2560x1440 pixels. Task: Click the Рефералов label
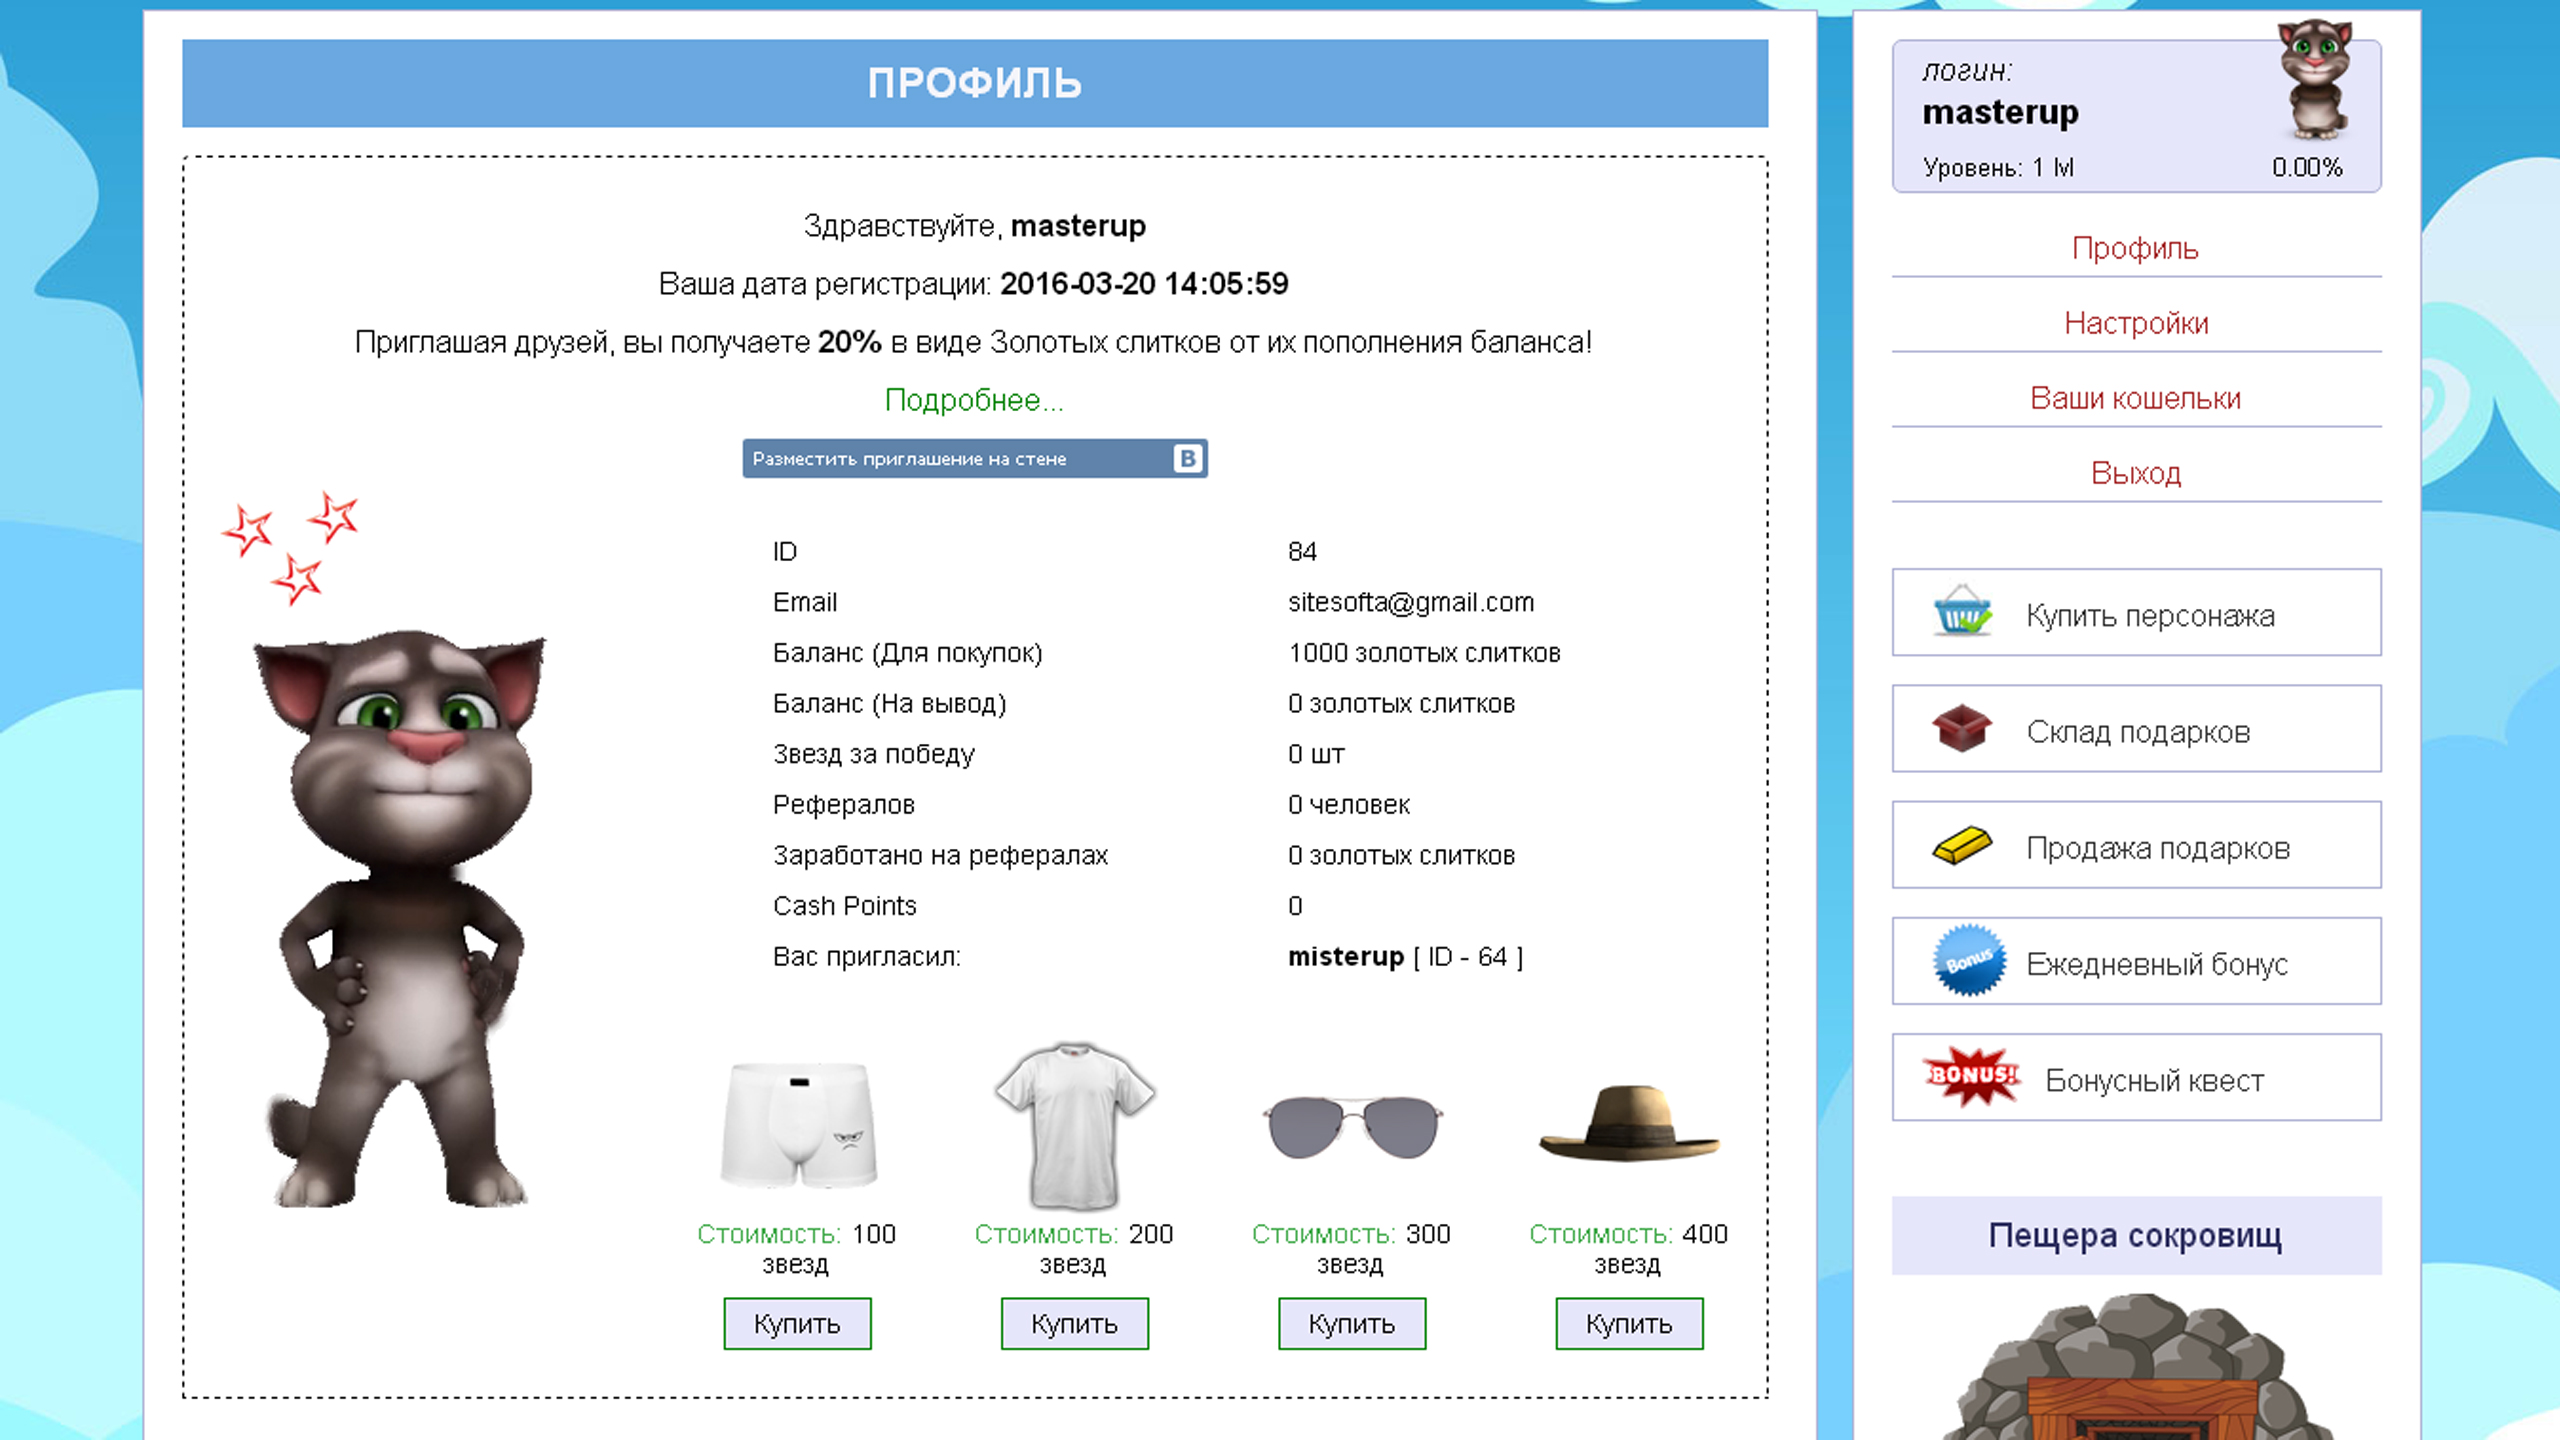[x=843, y=805]
